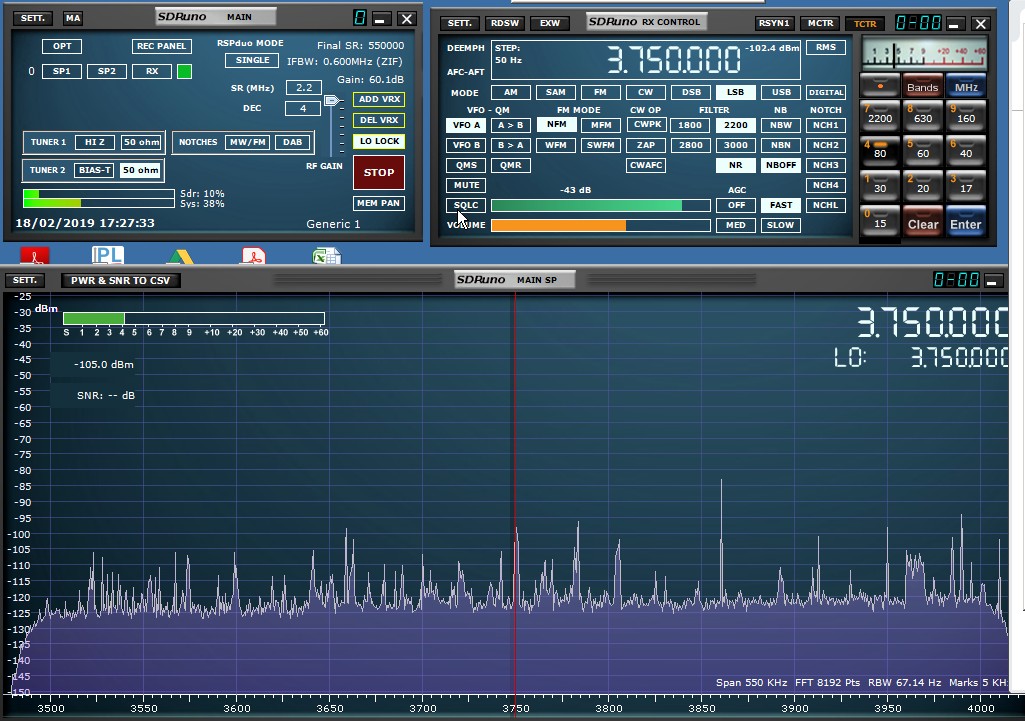Click the large spectrum frequency readout
This screenshot has height=721, width=1025.
click(932, 322)
